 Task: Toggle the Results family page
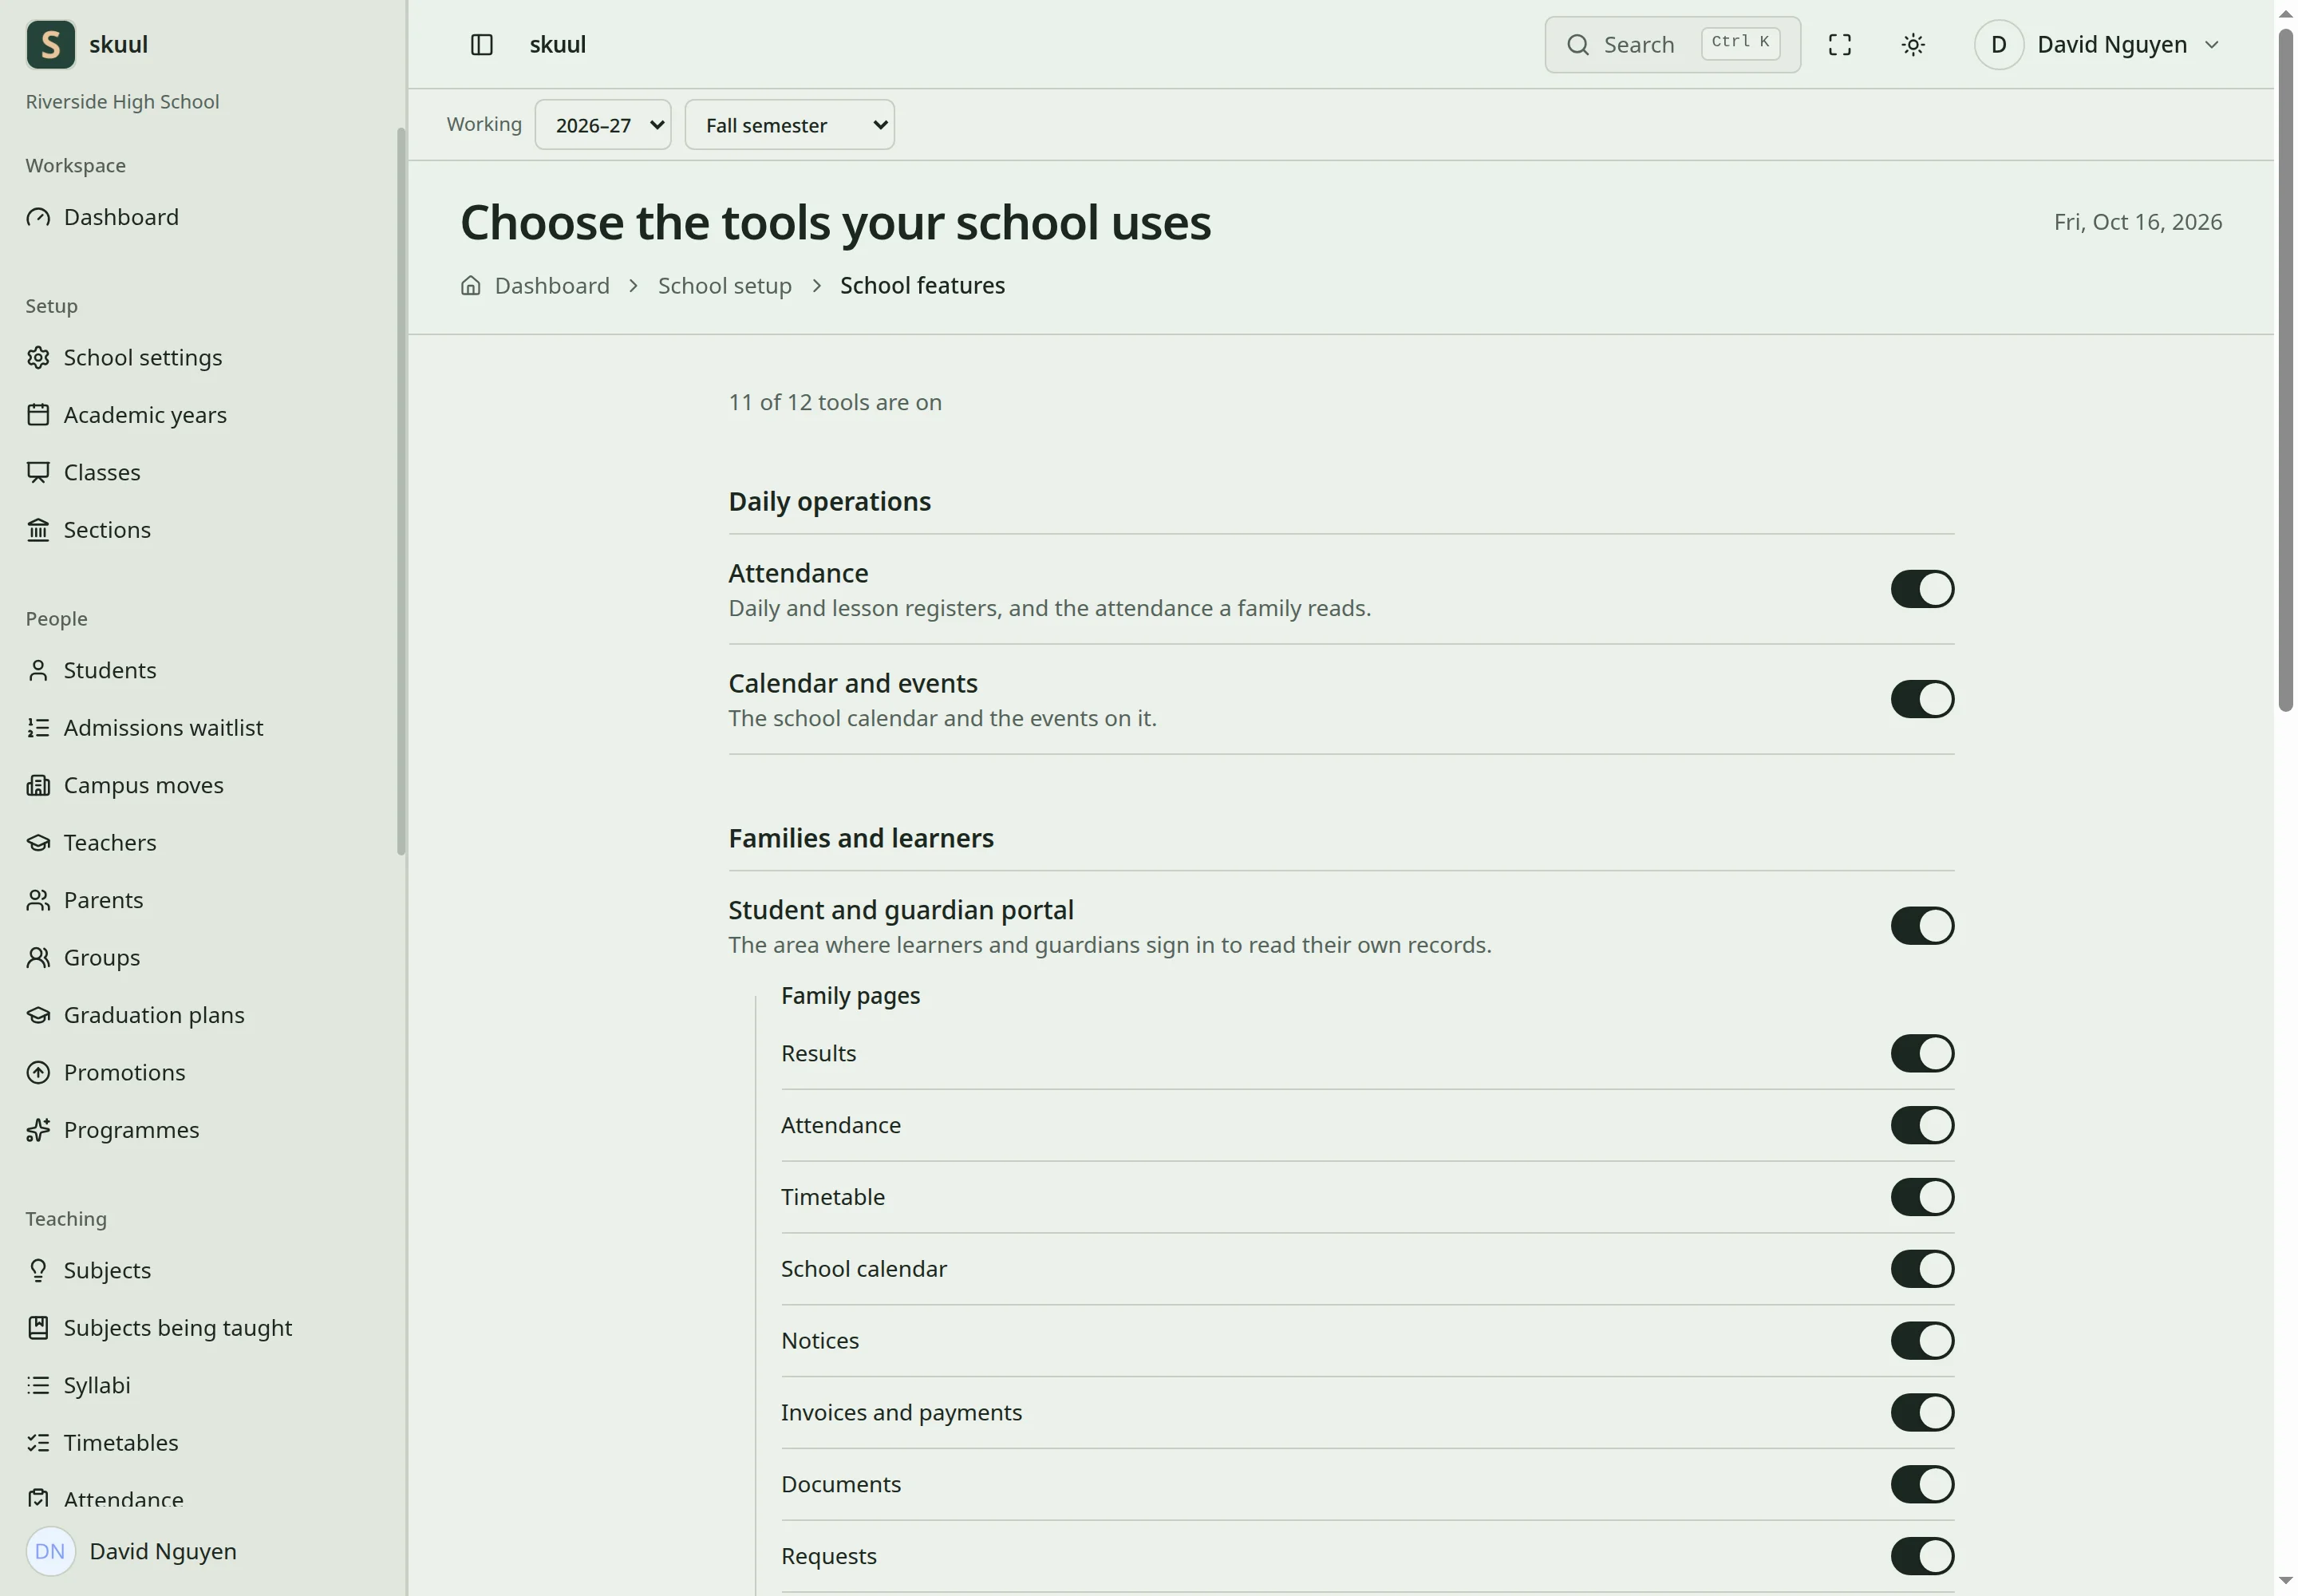click(1921, 1054)
